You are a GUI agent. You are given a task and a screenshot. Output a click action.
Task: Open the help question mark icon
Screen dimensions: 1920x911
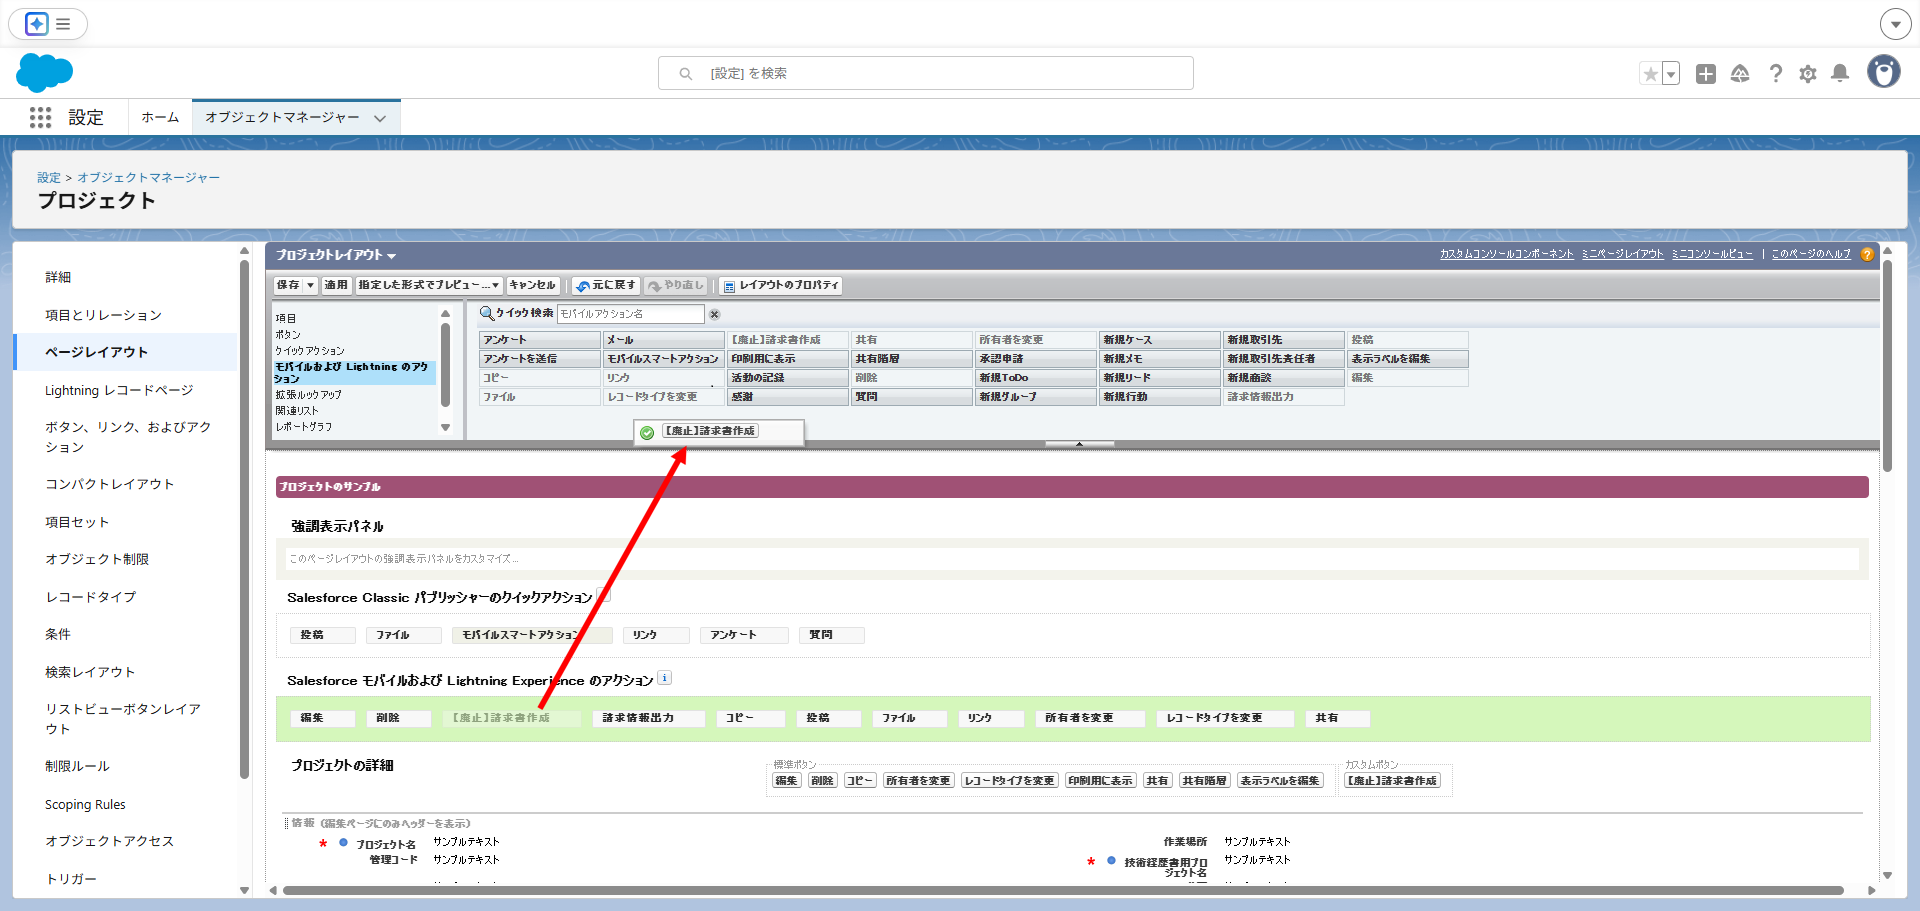[x=1775, y=74]
